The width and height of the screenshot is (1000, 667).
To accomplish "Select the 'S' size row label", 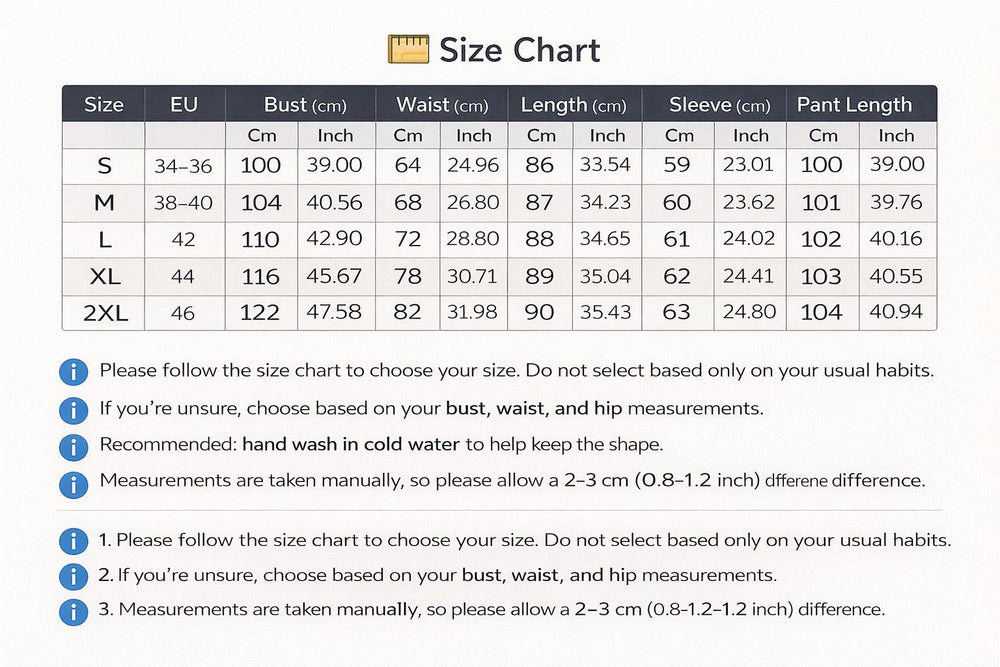I will pyautogui.click(x=104, y=166).
